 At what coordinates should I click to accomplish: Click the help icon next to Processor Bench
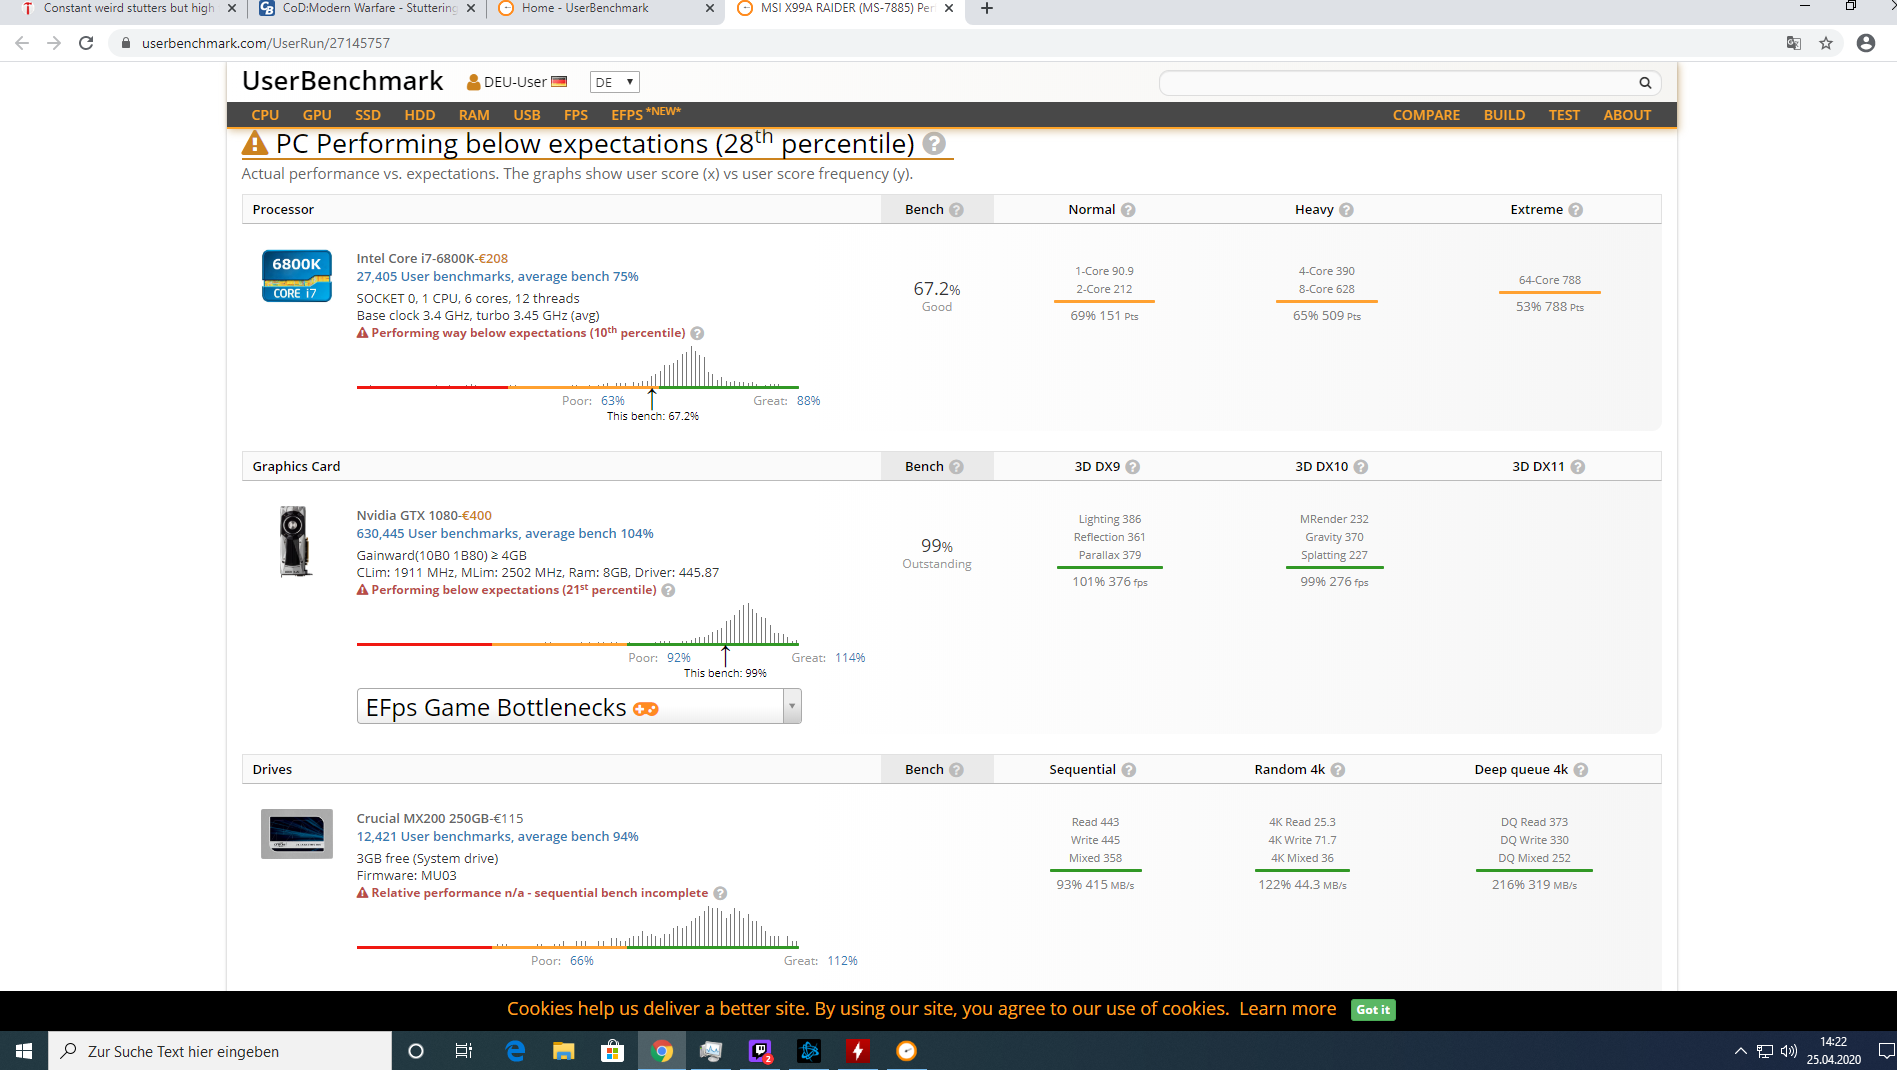point(956,210)
